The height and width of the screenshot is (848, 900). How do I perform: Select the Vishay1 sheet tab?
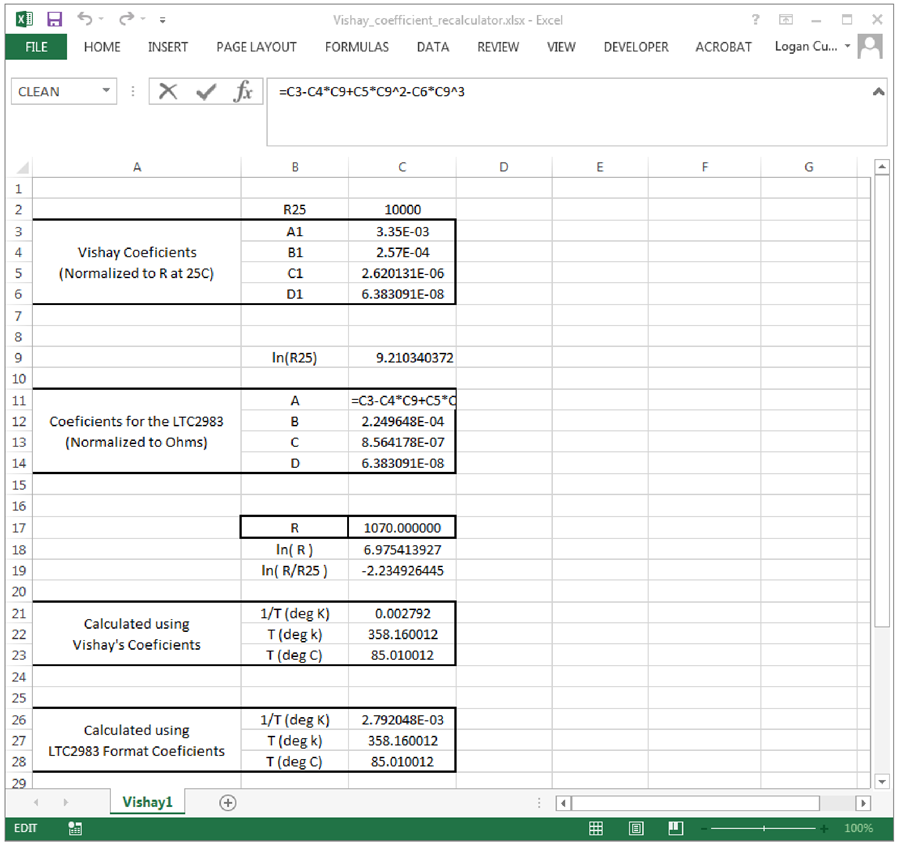[148, 802]
